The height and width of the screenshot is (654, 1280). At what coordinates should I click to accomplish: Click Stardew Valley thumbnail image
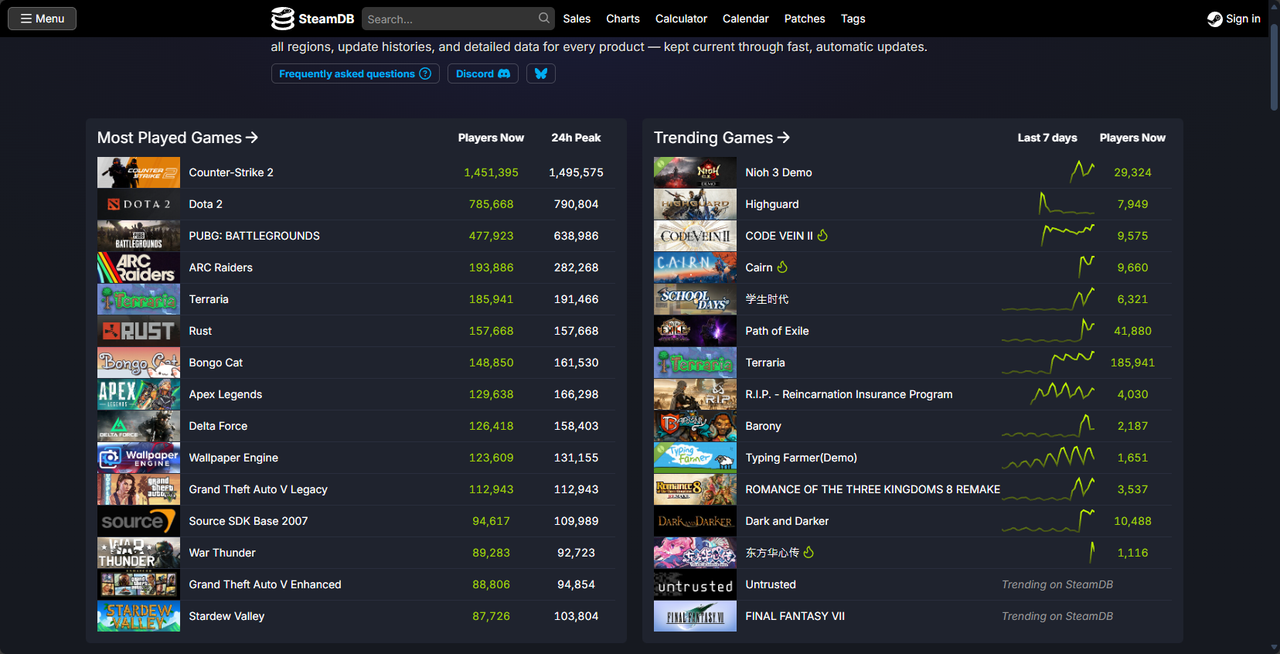[138, 616]
